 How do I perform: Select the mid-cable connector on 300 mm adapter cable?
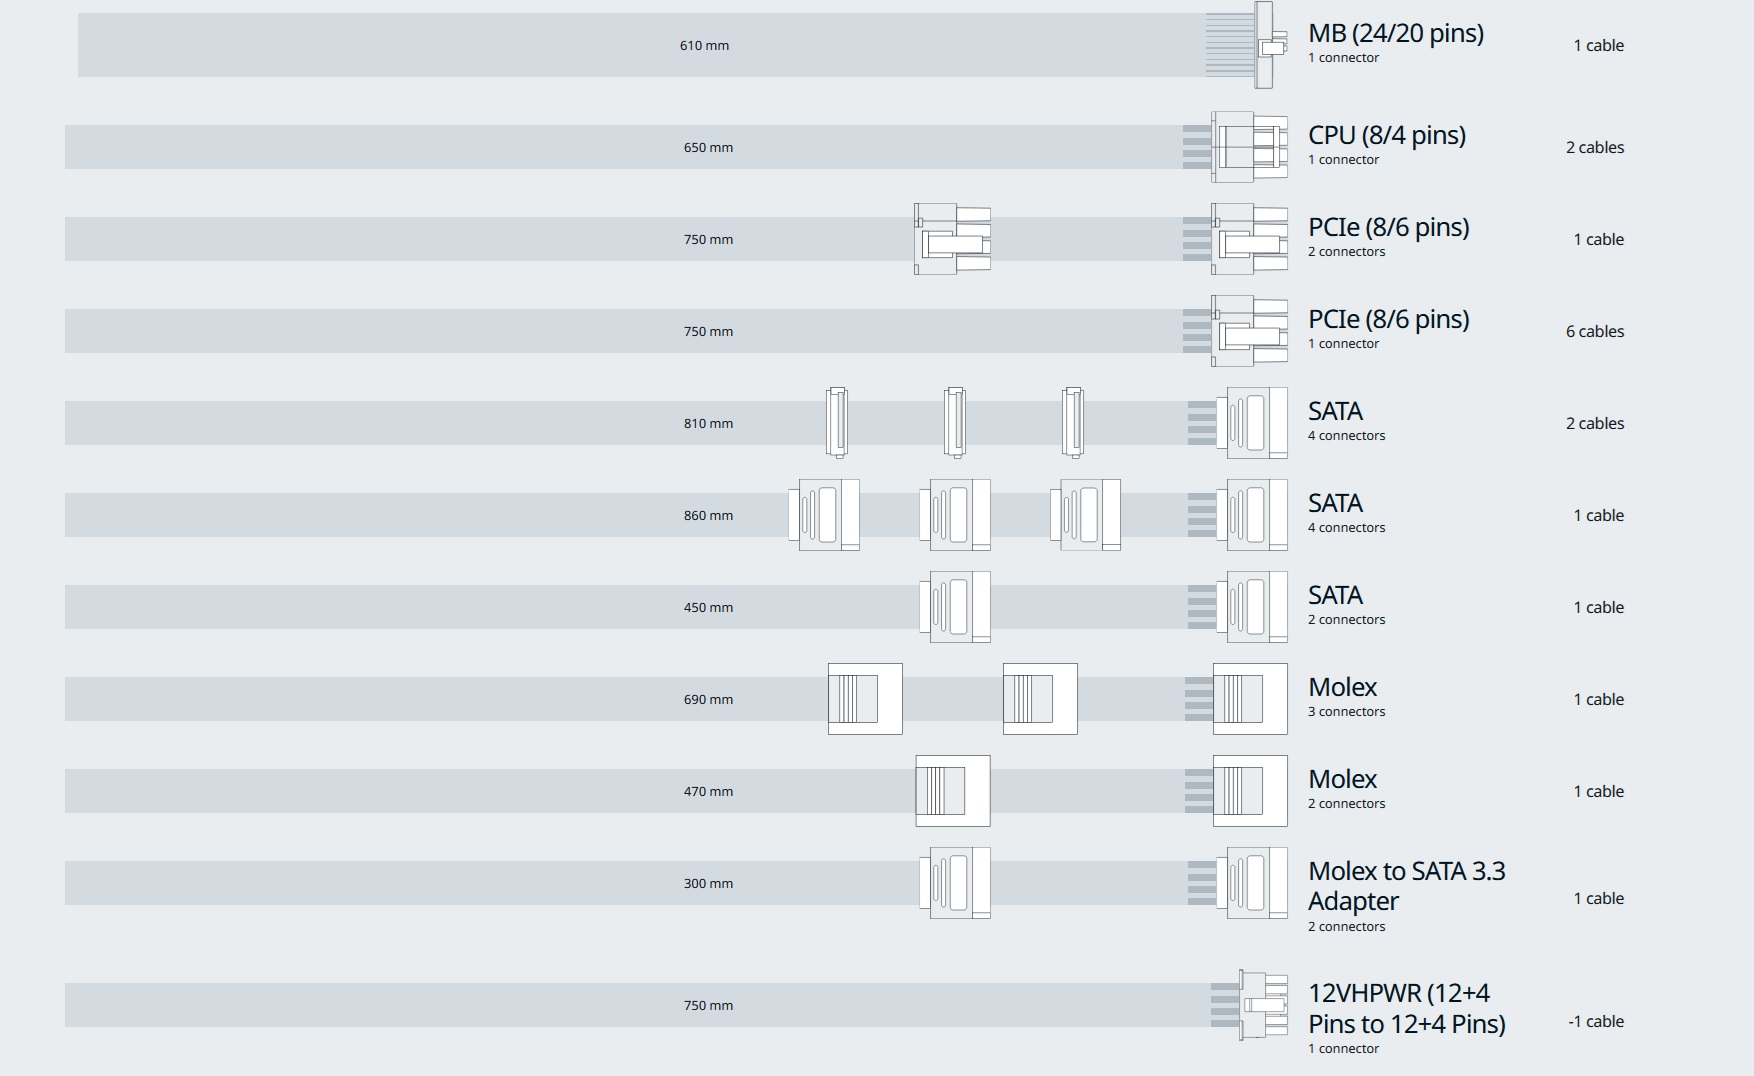955,883
